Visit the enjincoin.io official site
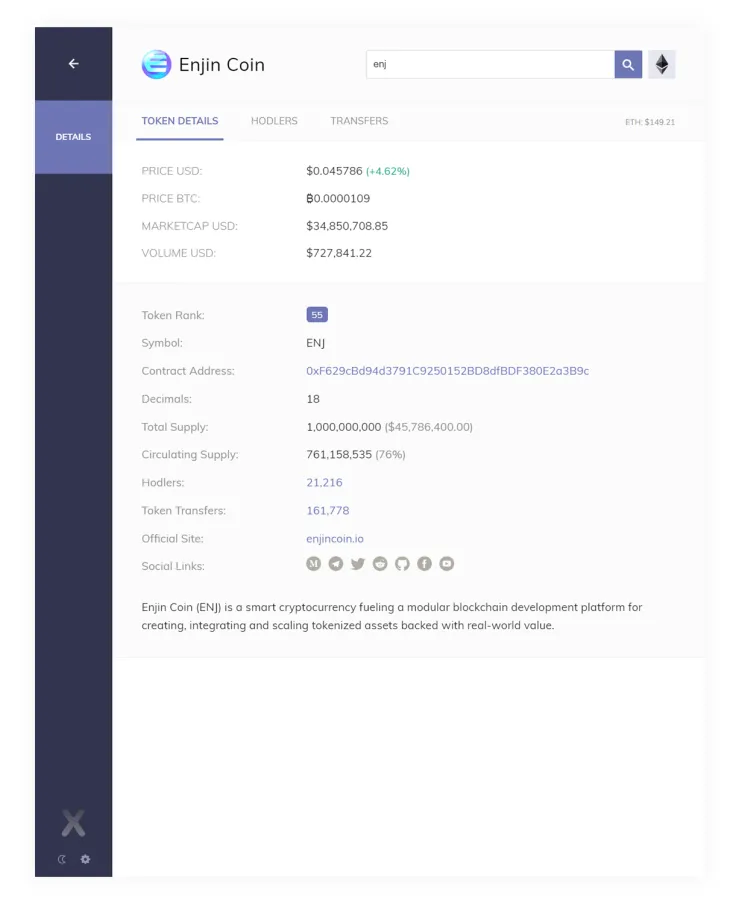 tap(335, 538)
